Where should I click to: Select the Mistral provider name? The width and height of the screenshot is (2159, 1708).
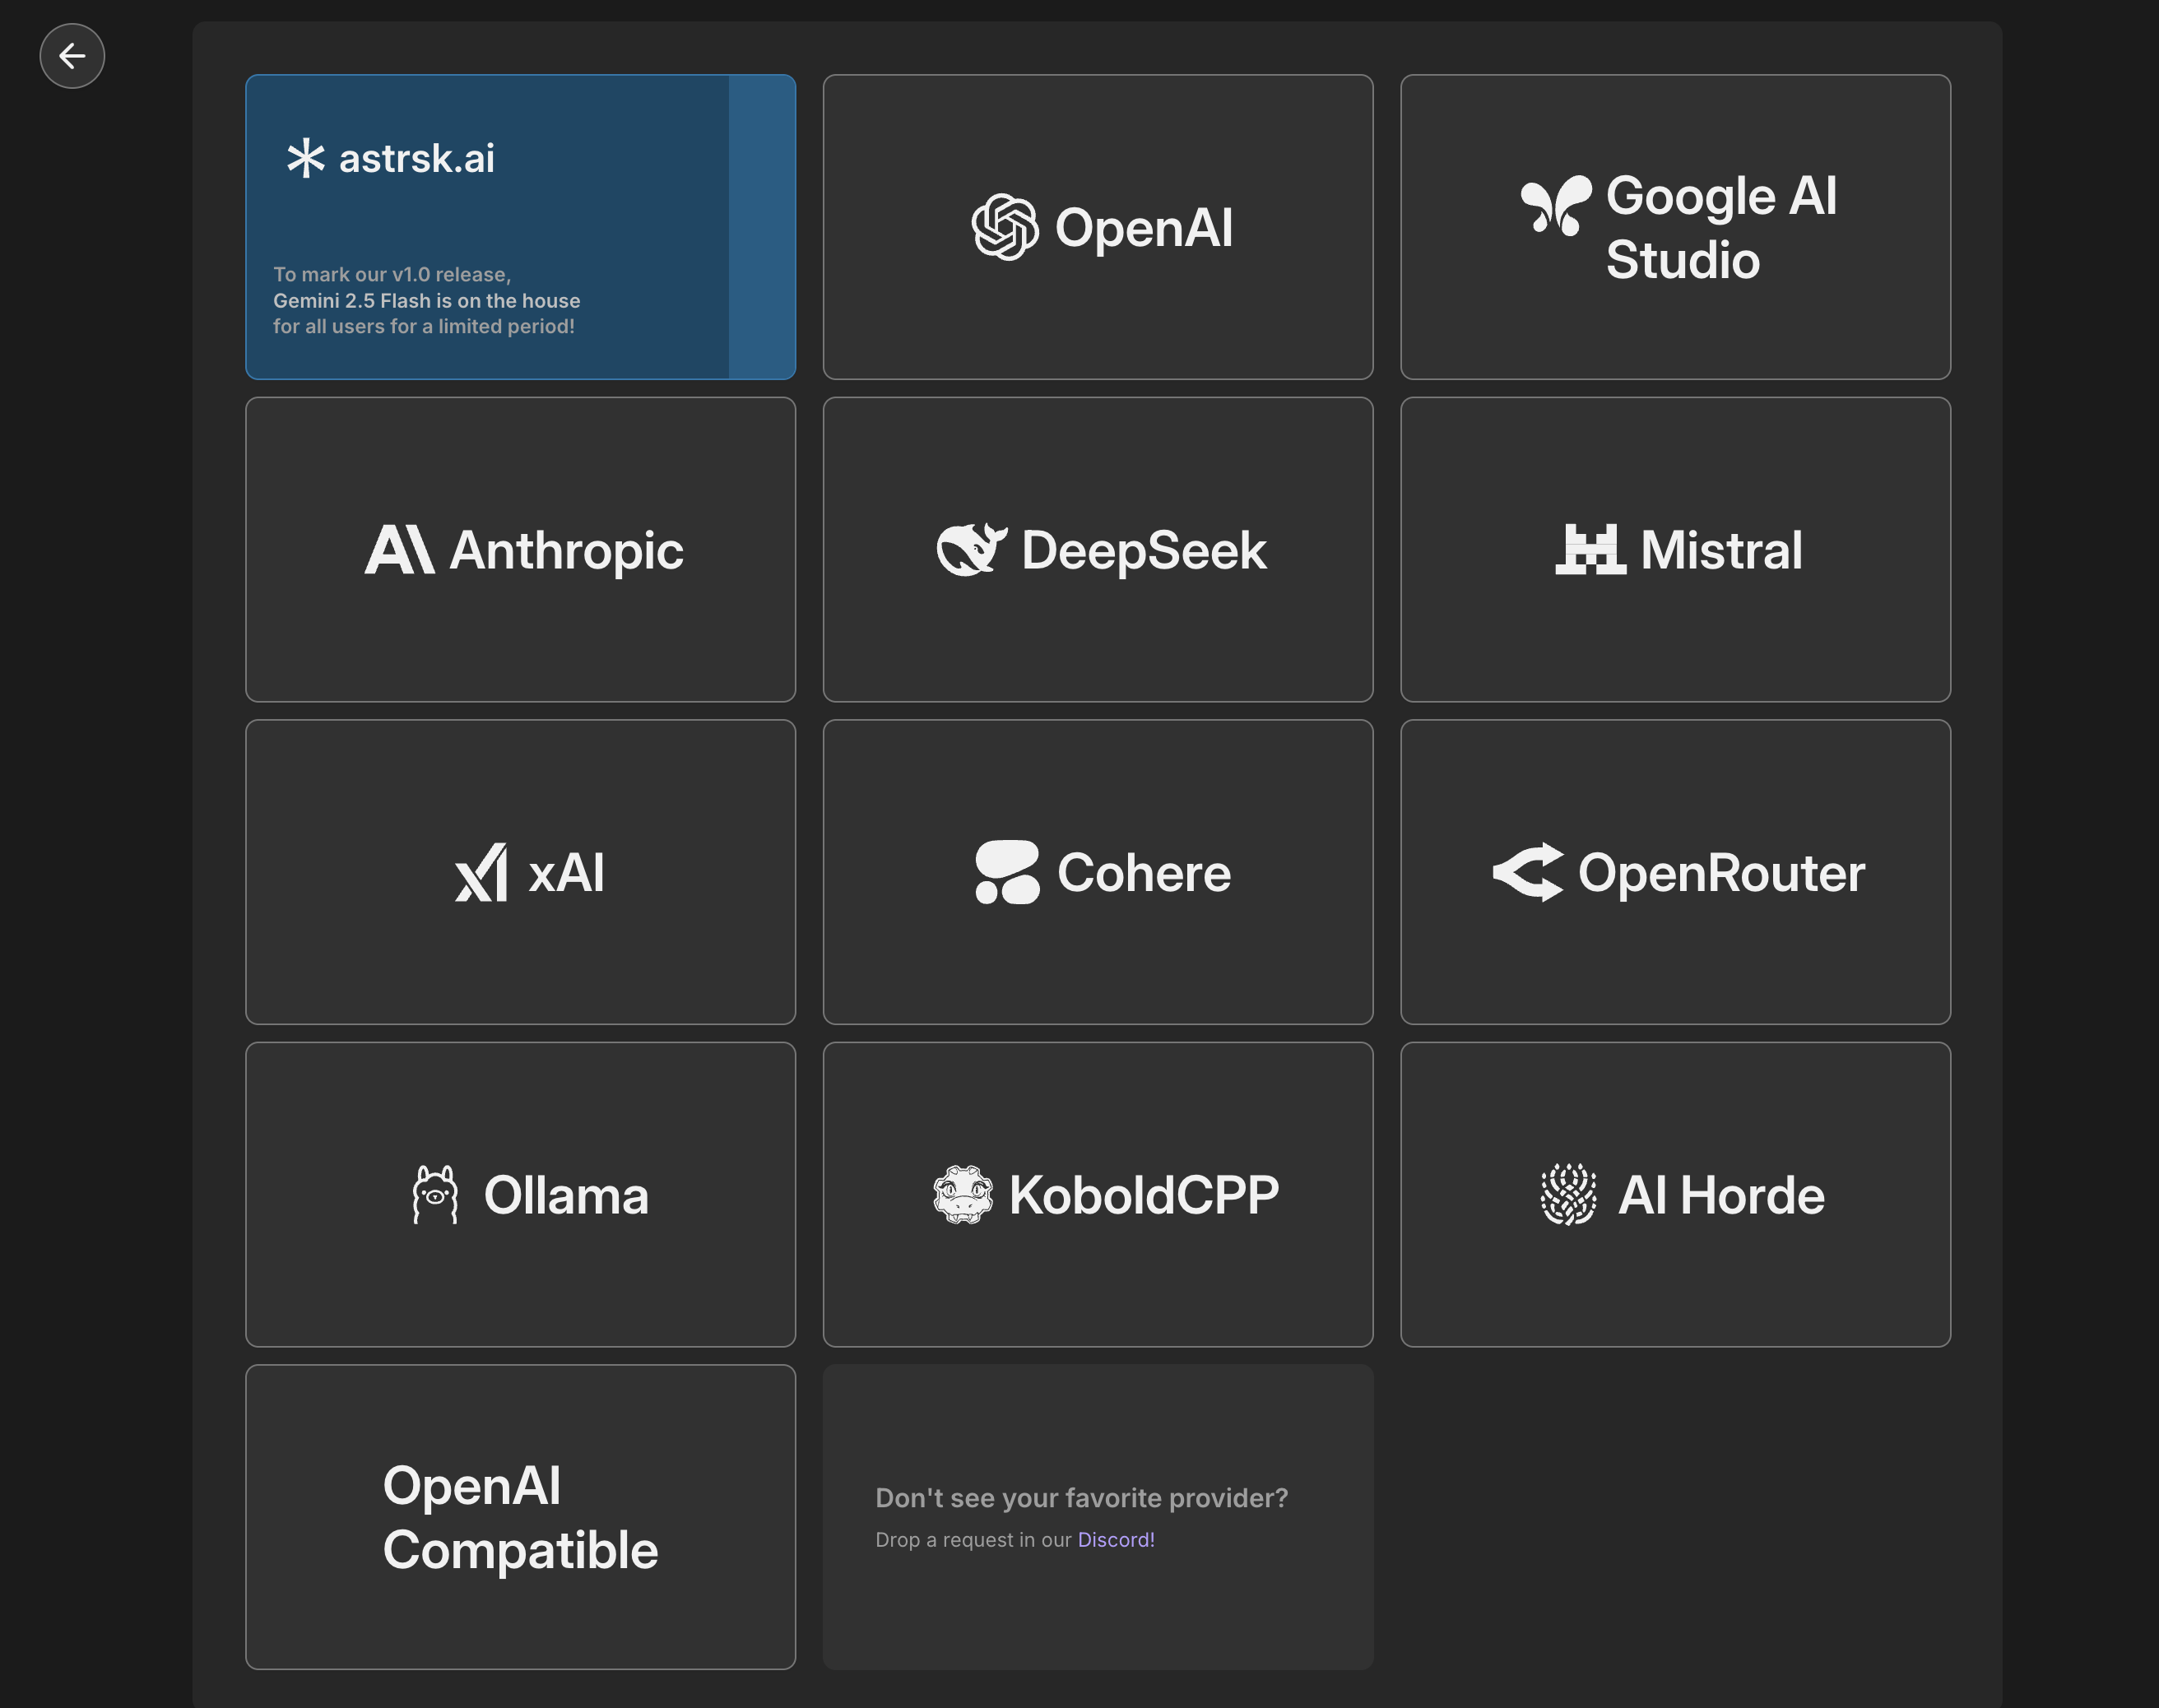[1721, 550]
